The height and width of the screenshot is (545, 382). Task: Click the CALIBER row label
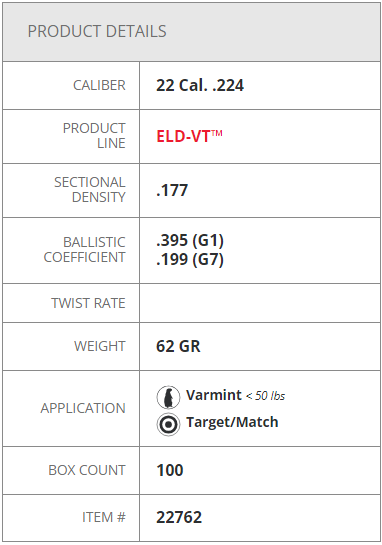[x=99, y=85]
